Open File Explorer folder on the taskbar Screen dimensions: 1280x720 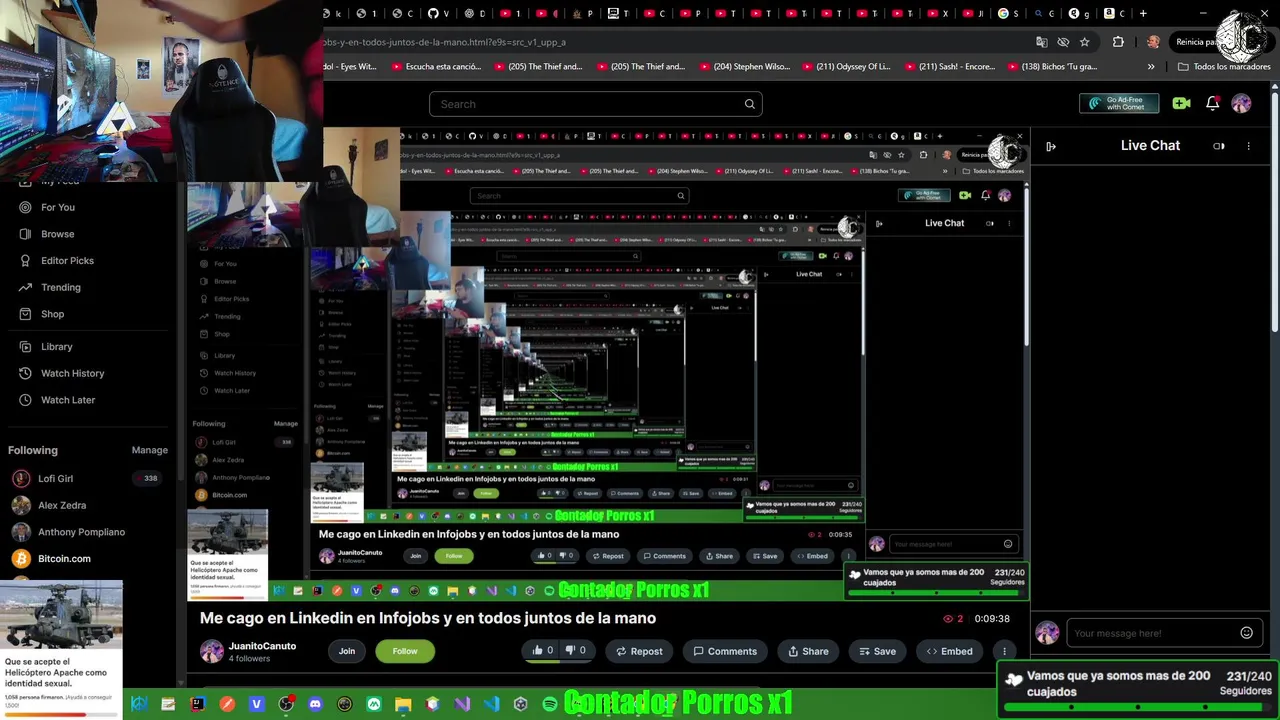[x=403, y=704]
